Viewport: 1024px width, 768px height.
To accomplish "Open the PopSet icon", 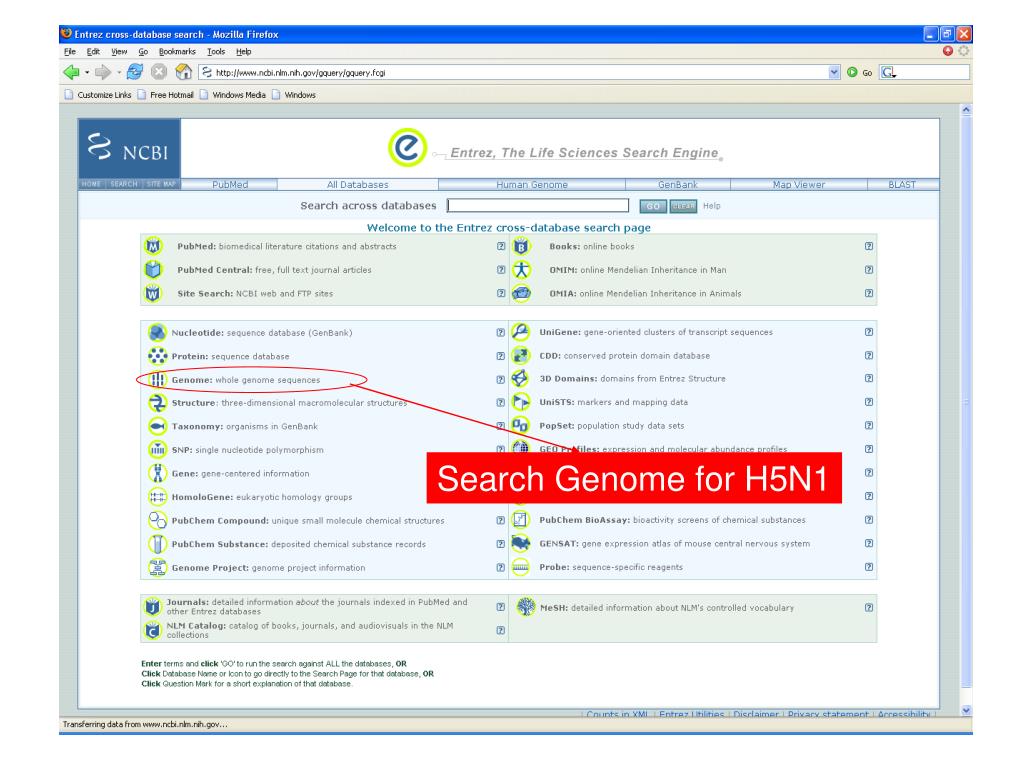I will coord(520,425).
